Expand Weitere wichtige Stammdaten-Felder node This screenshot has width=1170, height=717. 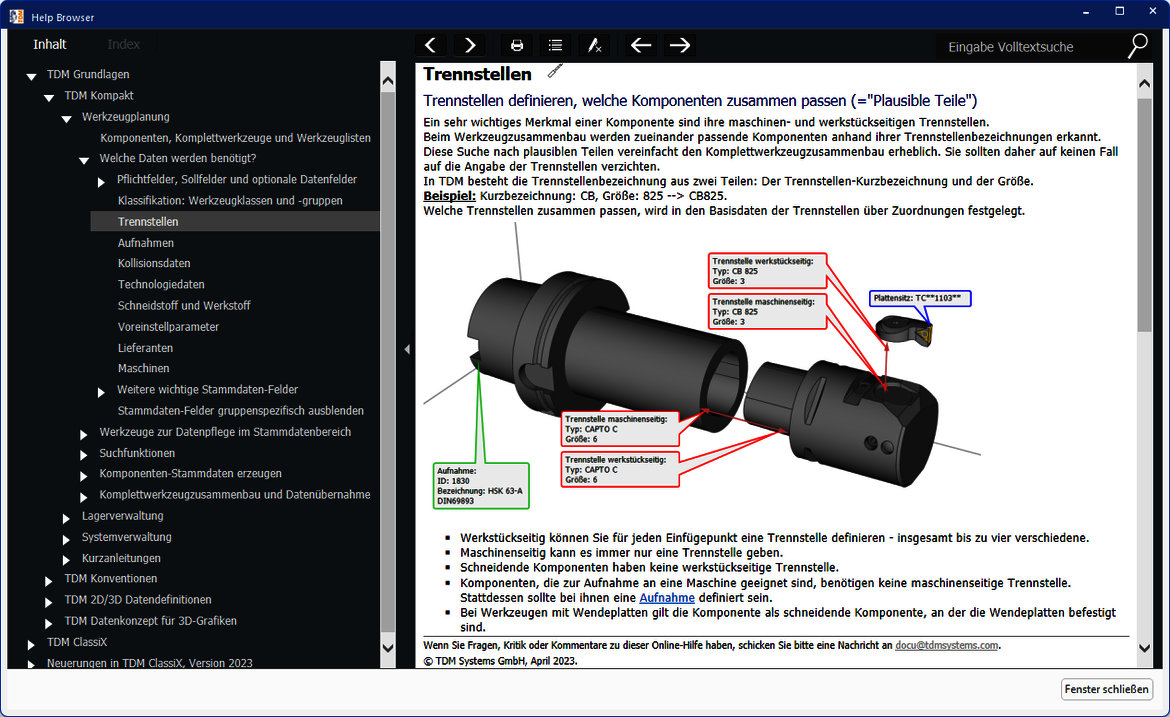[x=102, y=391]
